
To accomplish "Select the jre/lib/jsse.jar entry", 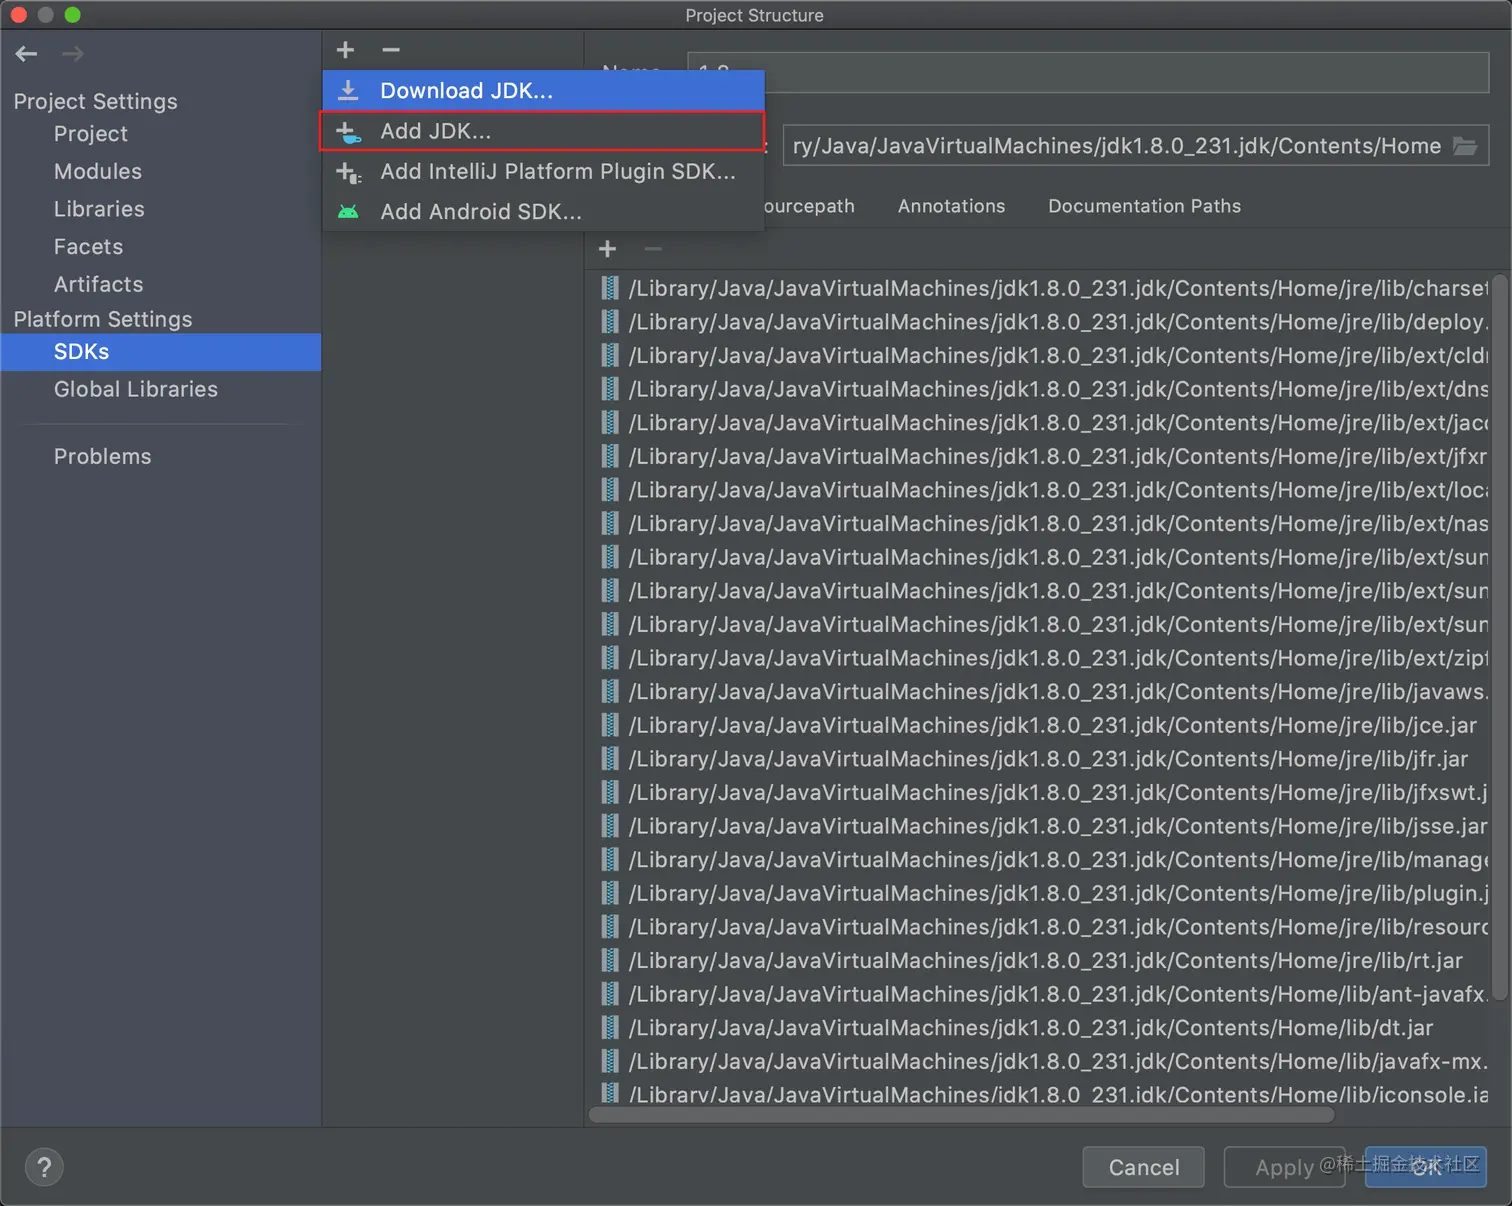I will pyautogui.click(x=1040, y=826).
